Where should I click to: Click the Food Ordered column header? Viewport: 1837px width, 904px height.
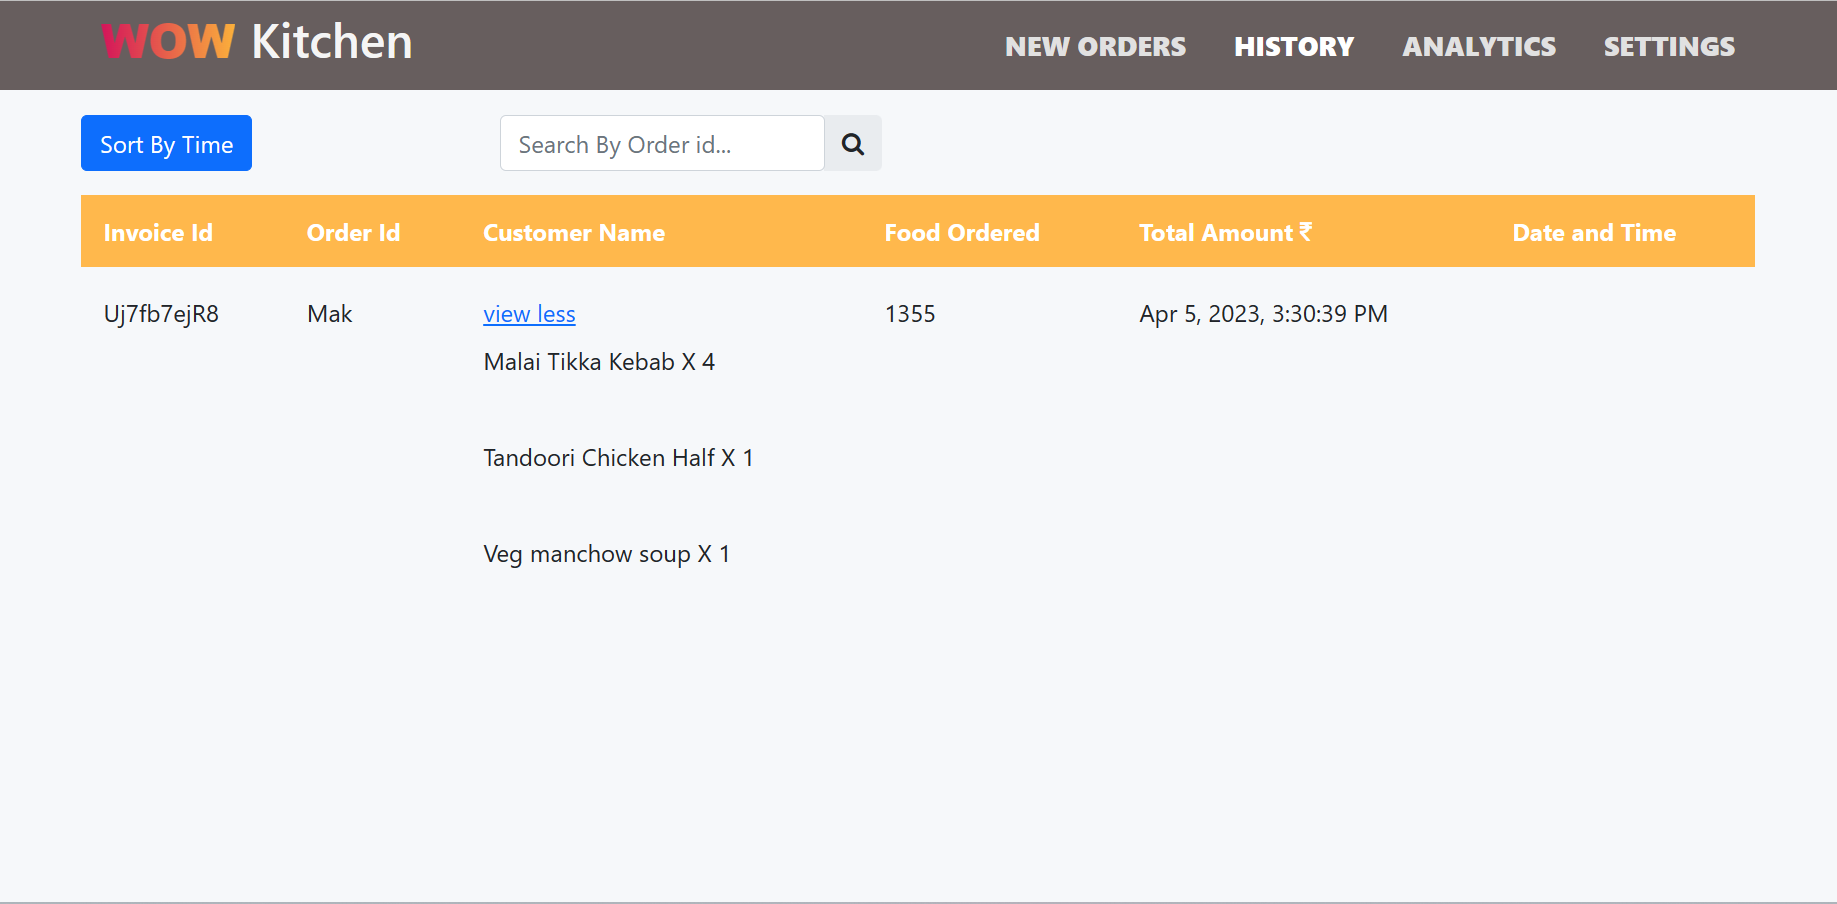coord(961,232)
